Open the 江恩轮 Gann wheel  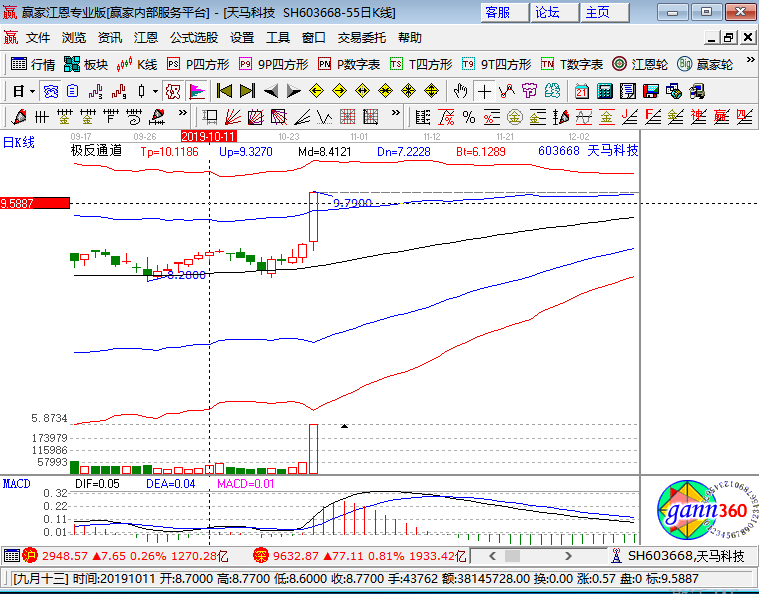pos(639,64)
